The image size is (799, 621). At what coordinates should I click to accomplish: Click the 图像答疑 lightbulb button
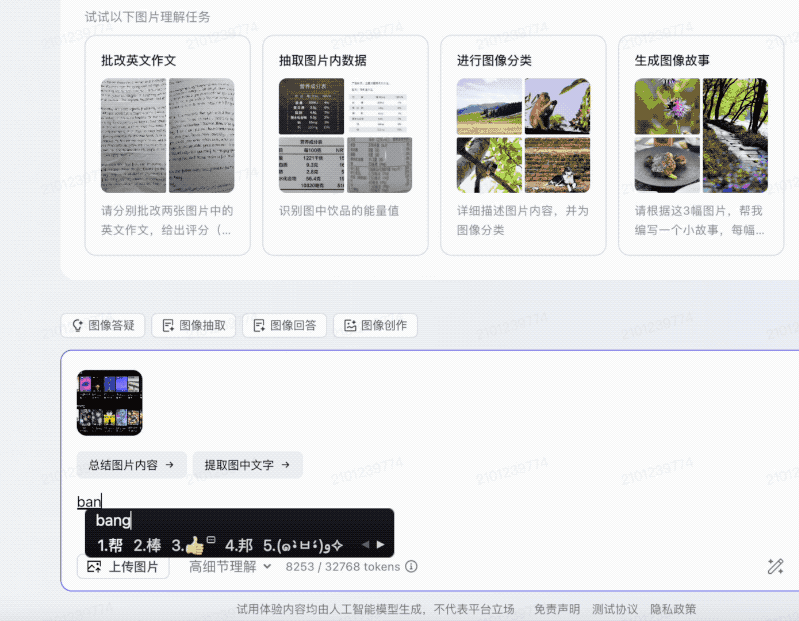point(103,326)
